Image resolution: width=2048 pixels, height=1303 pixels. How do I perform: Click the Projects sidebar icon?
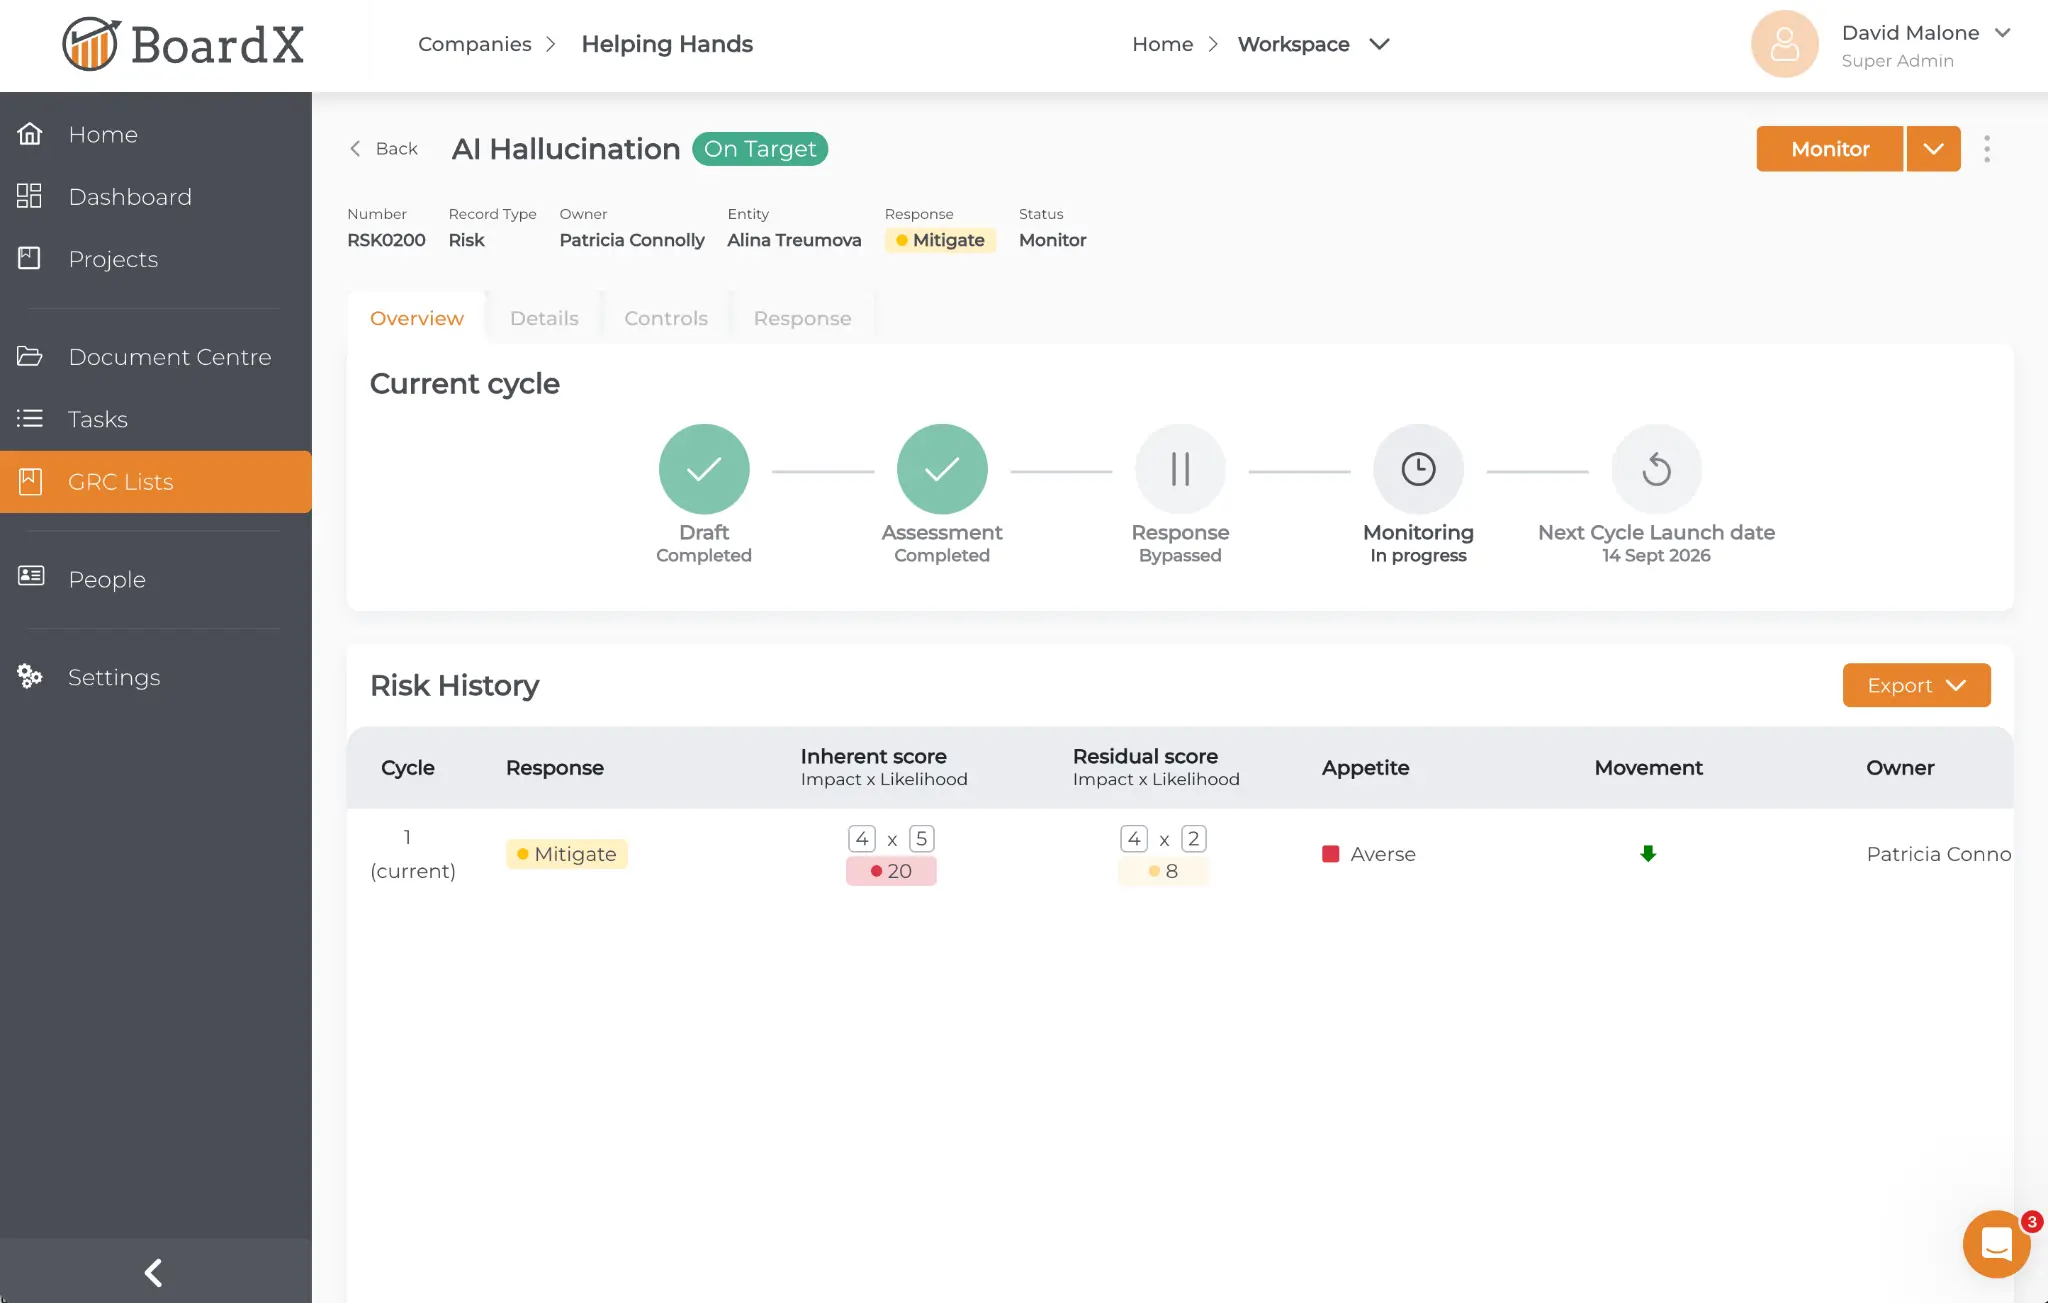coord(30,258)
